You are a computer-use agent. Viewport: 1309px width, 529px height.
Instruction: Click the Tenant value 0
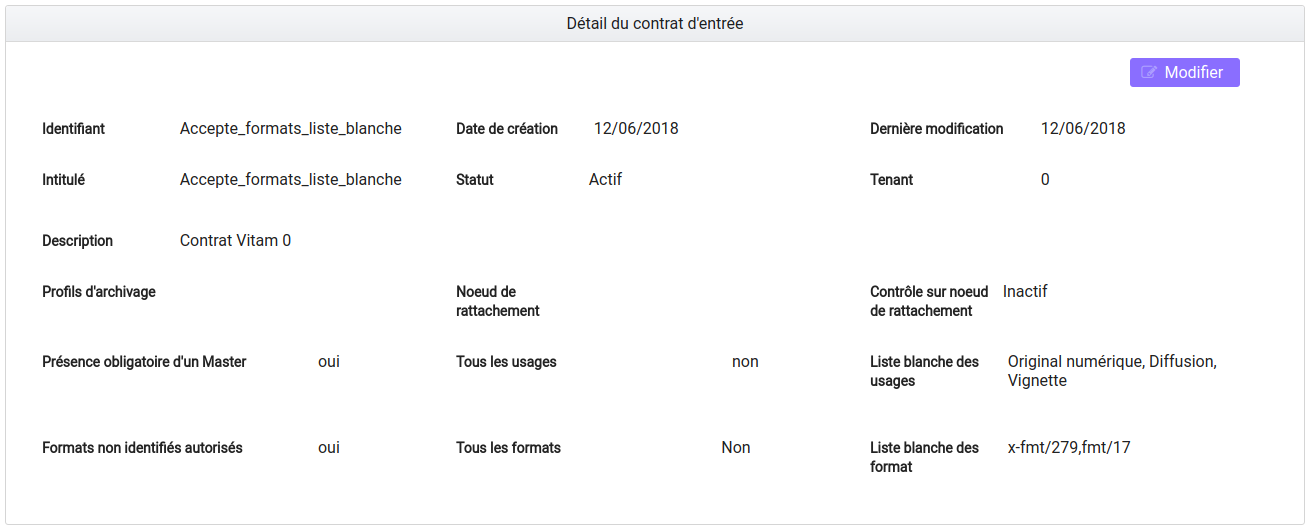[x=1045, y=180]
